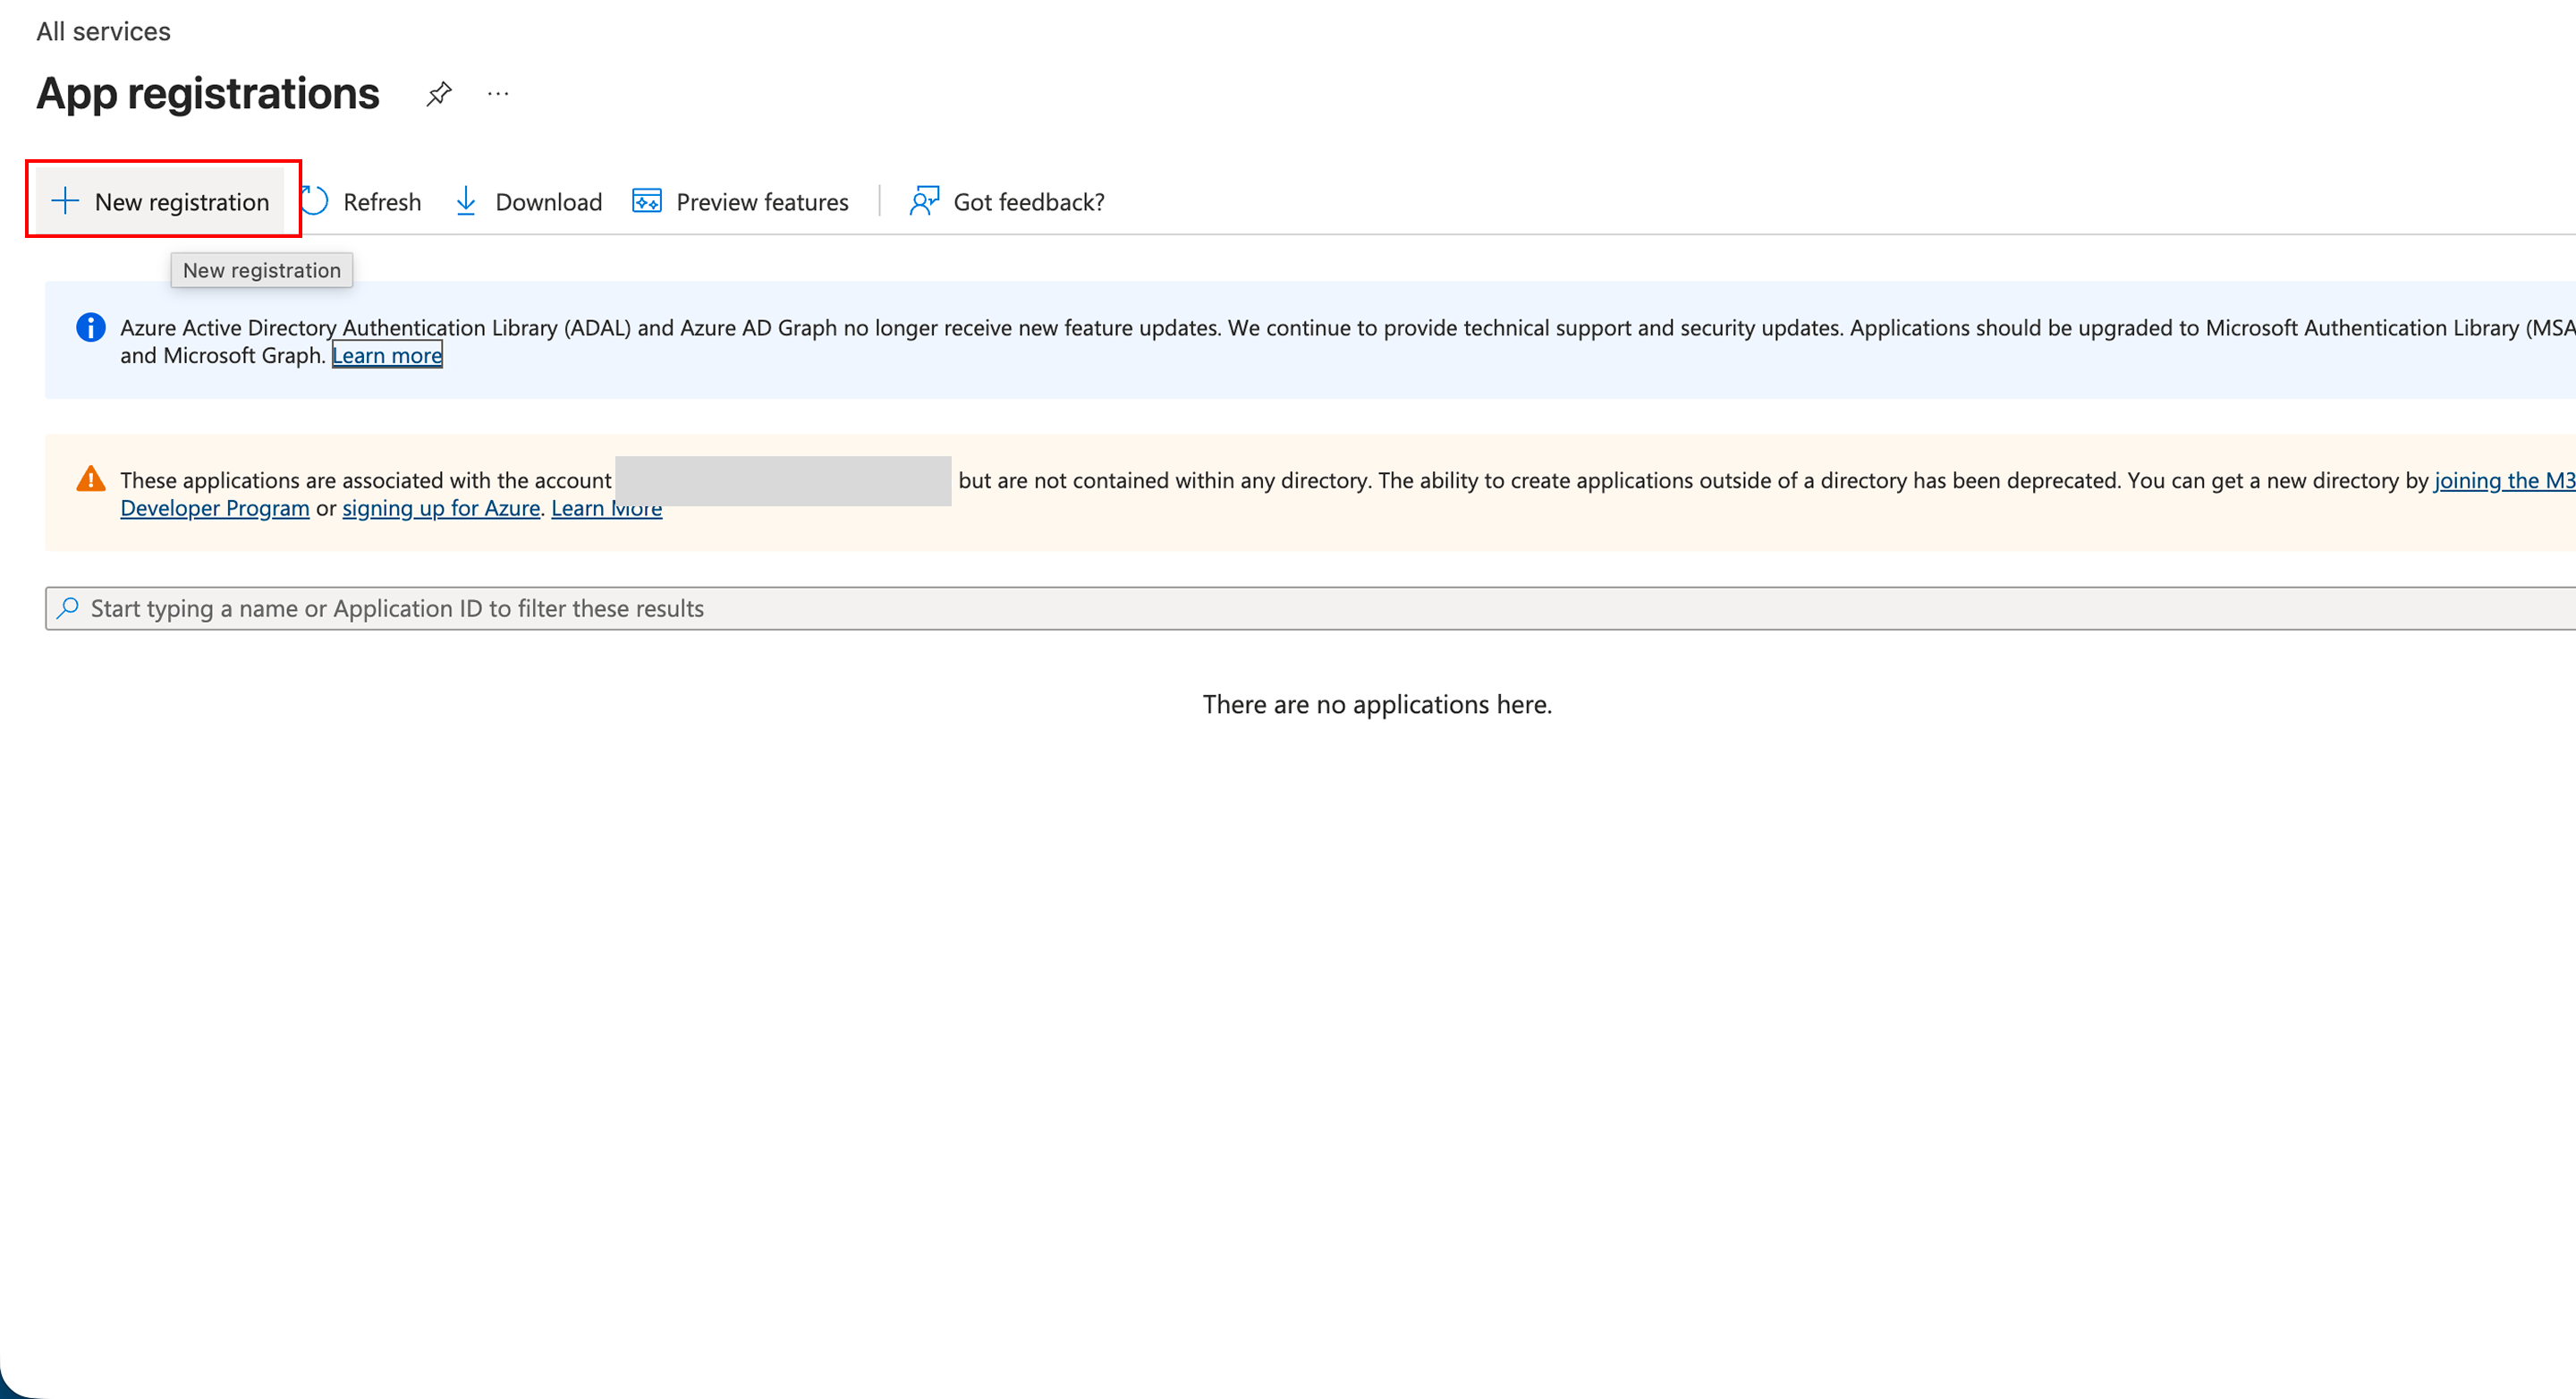
Task: Click the Download arrow icon
Action: [x=466, y=201]
